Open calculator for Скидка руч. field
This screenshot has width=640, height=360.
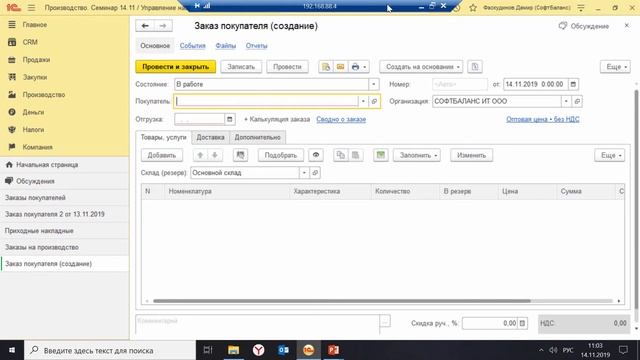(x=522, y=323)
